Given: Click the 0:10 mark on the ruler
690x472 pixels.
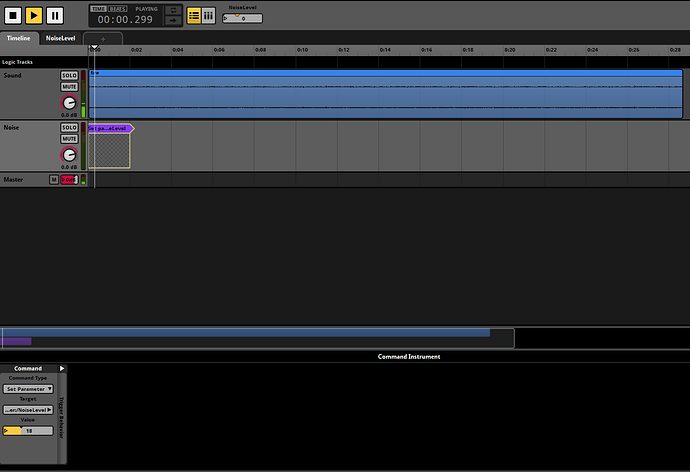Looking at the screenshot, I should coord(302,50).
